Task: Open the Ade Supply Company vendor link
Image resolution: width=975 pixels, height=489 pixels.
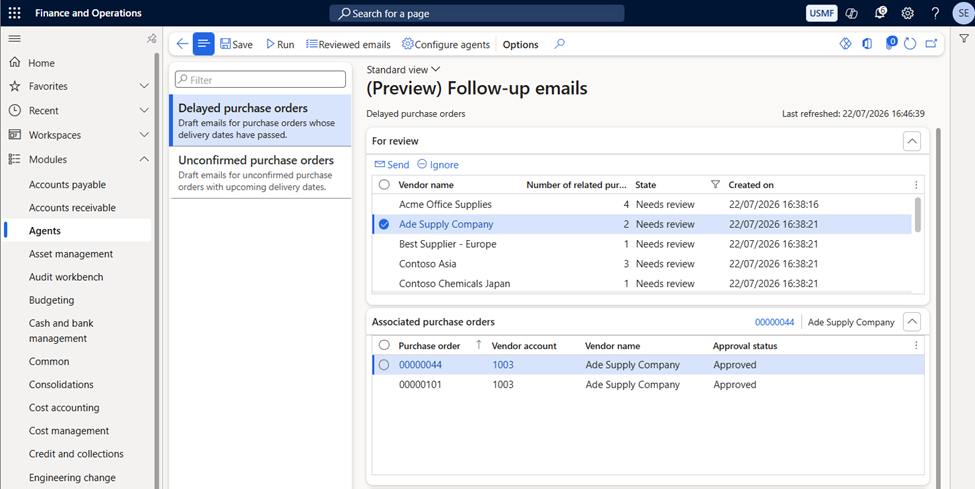Action: tap(446, 224)
